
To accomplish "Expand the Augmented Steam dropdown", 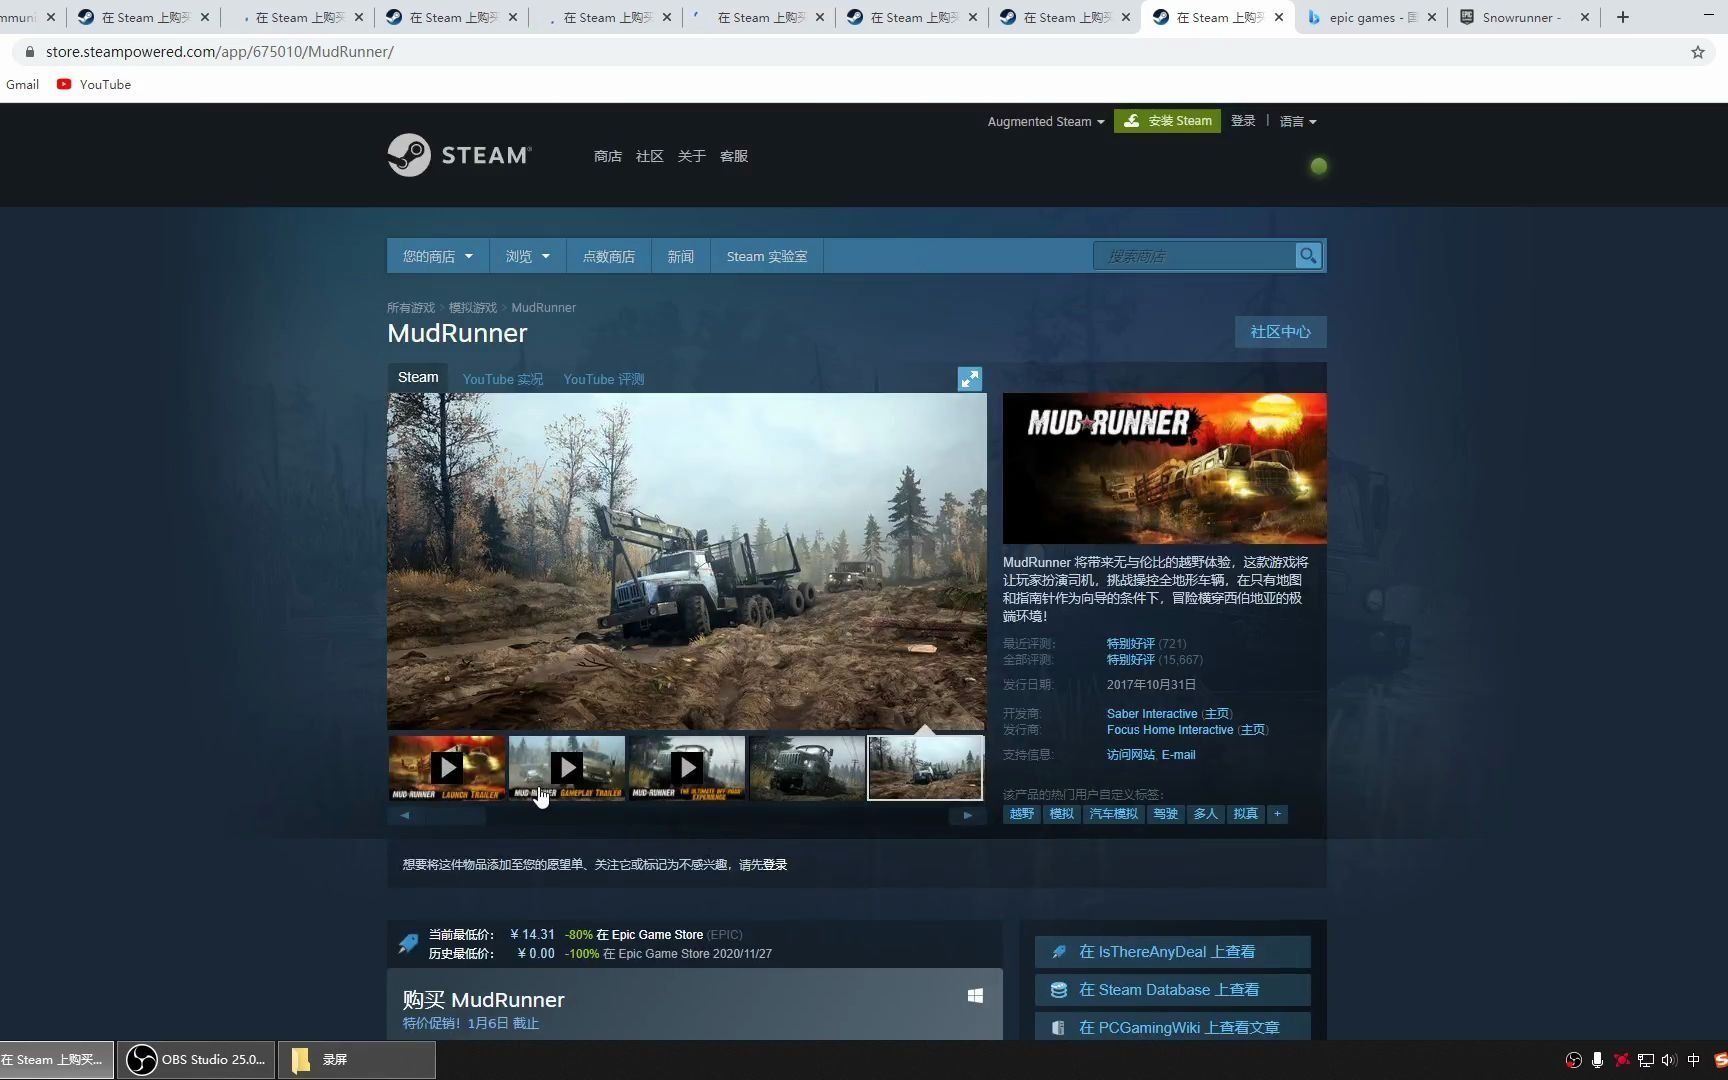I will [x=1044, y=121].
